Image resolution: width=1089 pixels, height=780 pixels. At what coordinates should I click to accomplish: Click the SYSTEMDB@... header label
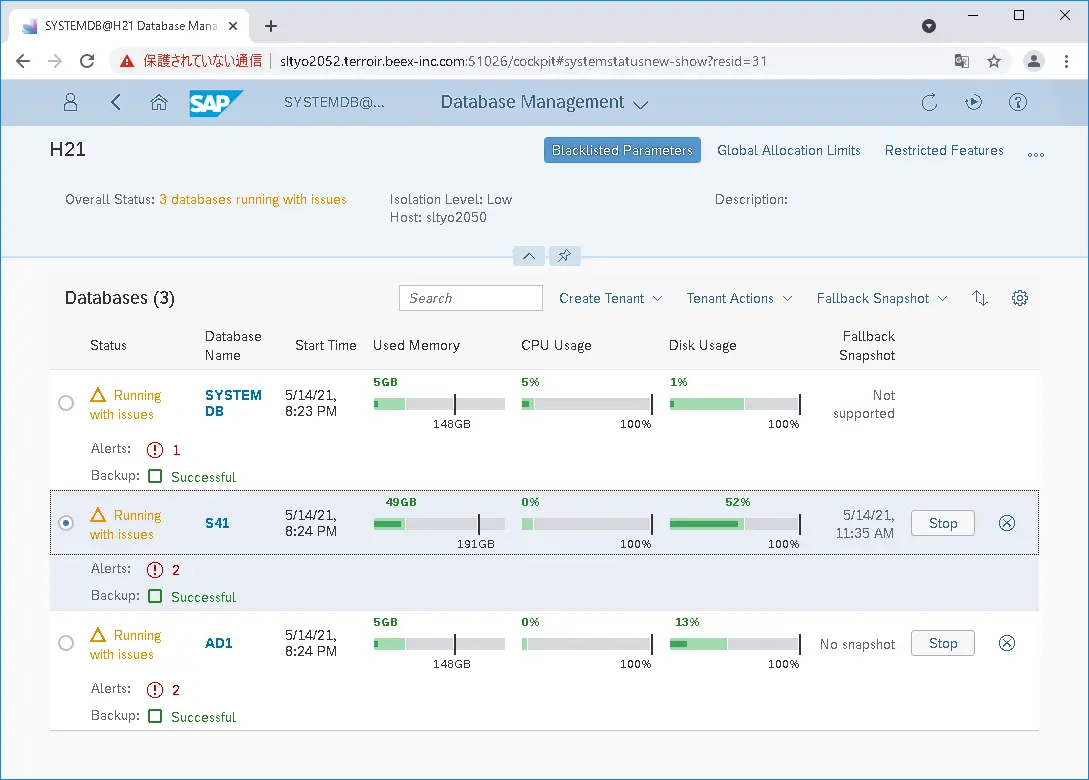point(334,103)
